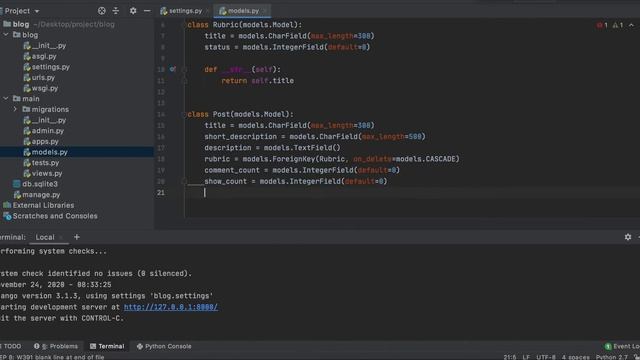Click the comment_count field name
This screenshot has width=640, height=360.
tap(232, 170)
